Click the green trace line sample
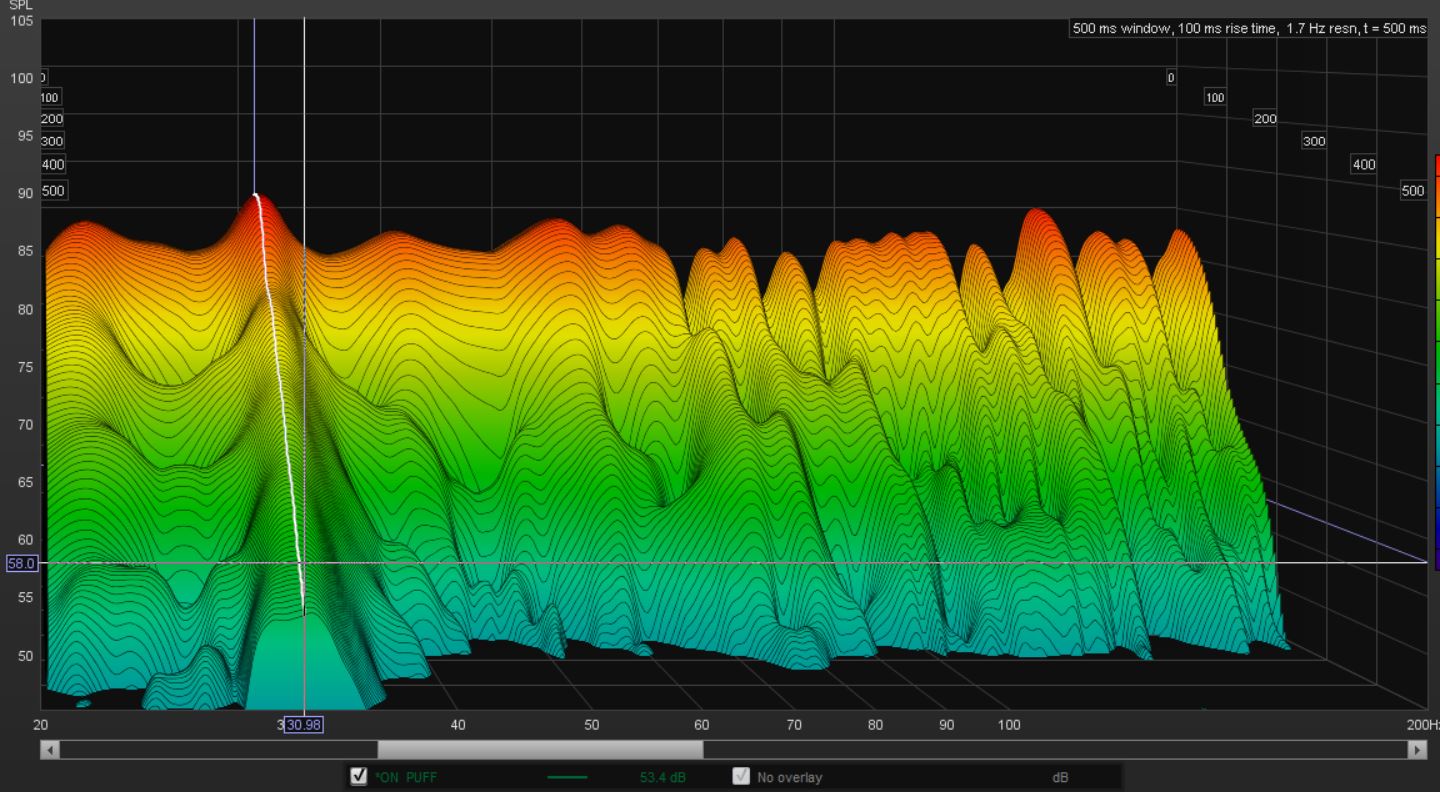Image resolution: width=1440 pixels, height=792 pixels. pyautogui.click(x=567, y=777)
